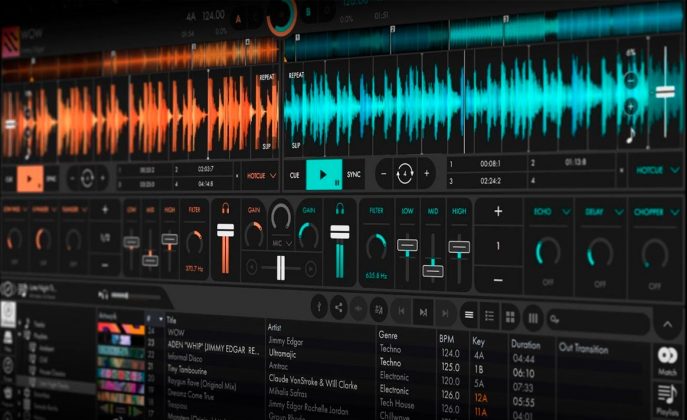Toggle REPEAT on the orange waveform
The image size is (687, 420).
(267, 78)
